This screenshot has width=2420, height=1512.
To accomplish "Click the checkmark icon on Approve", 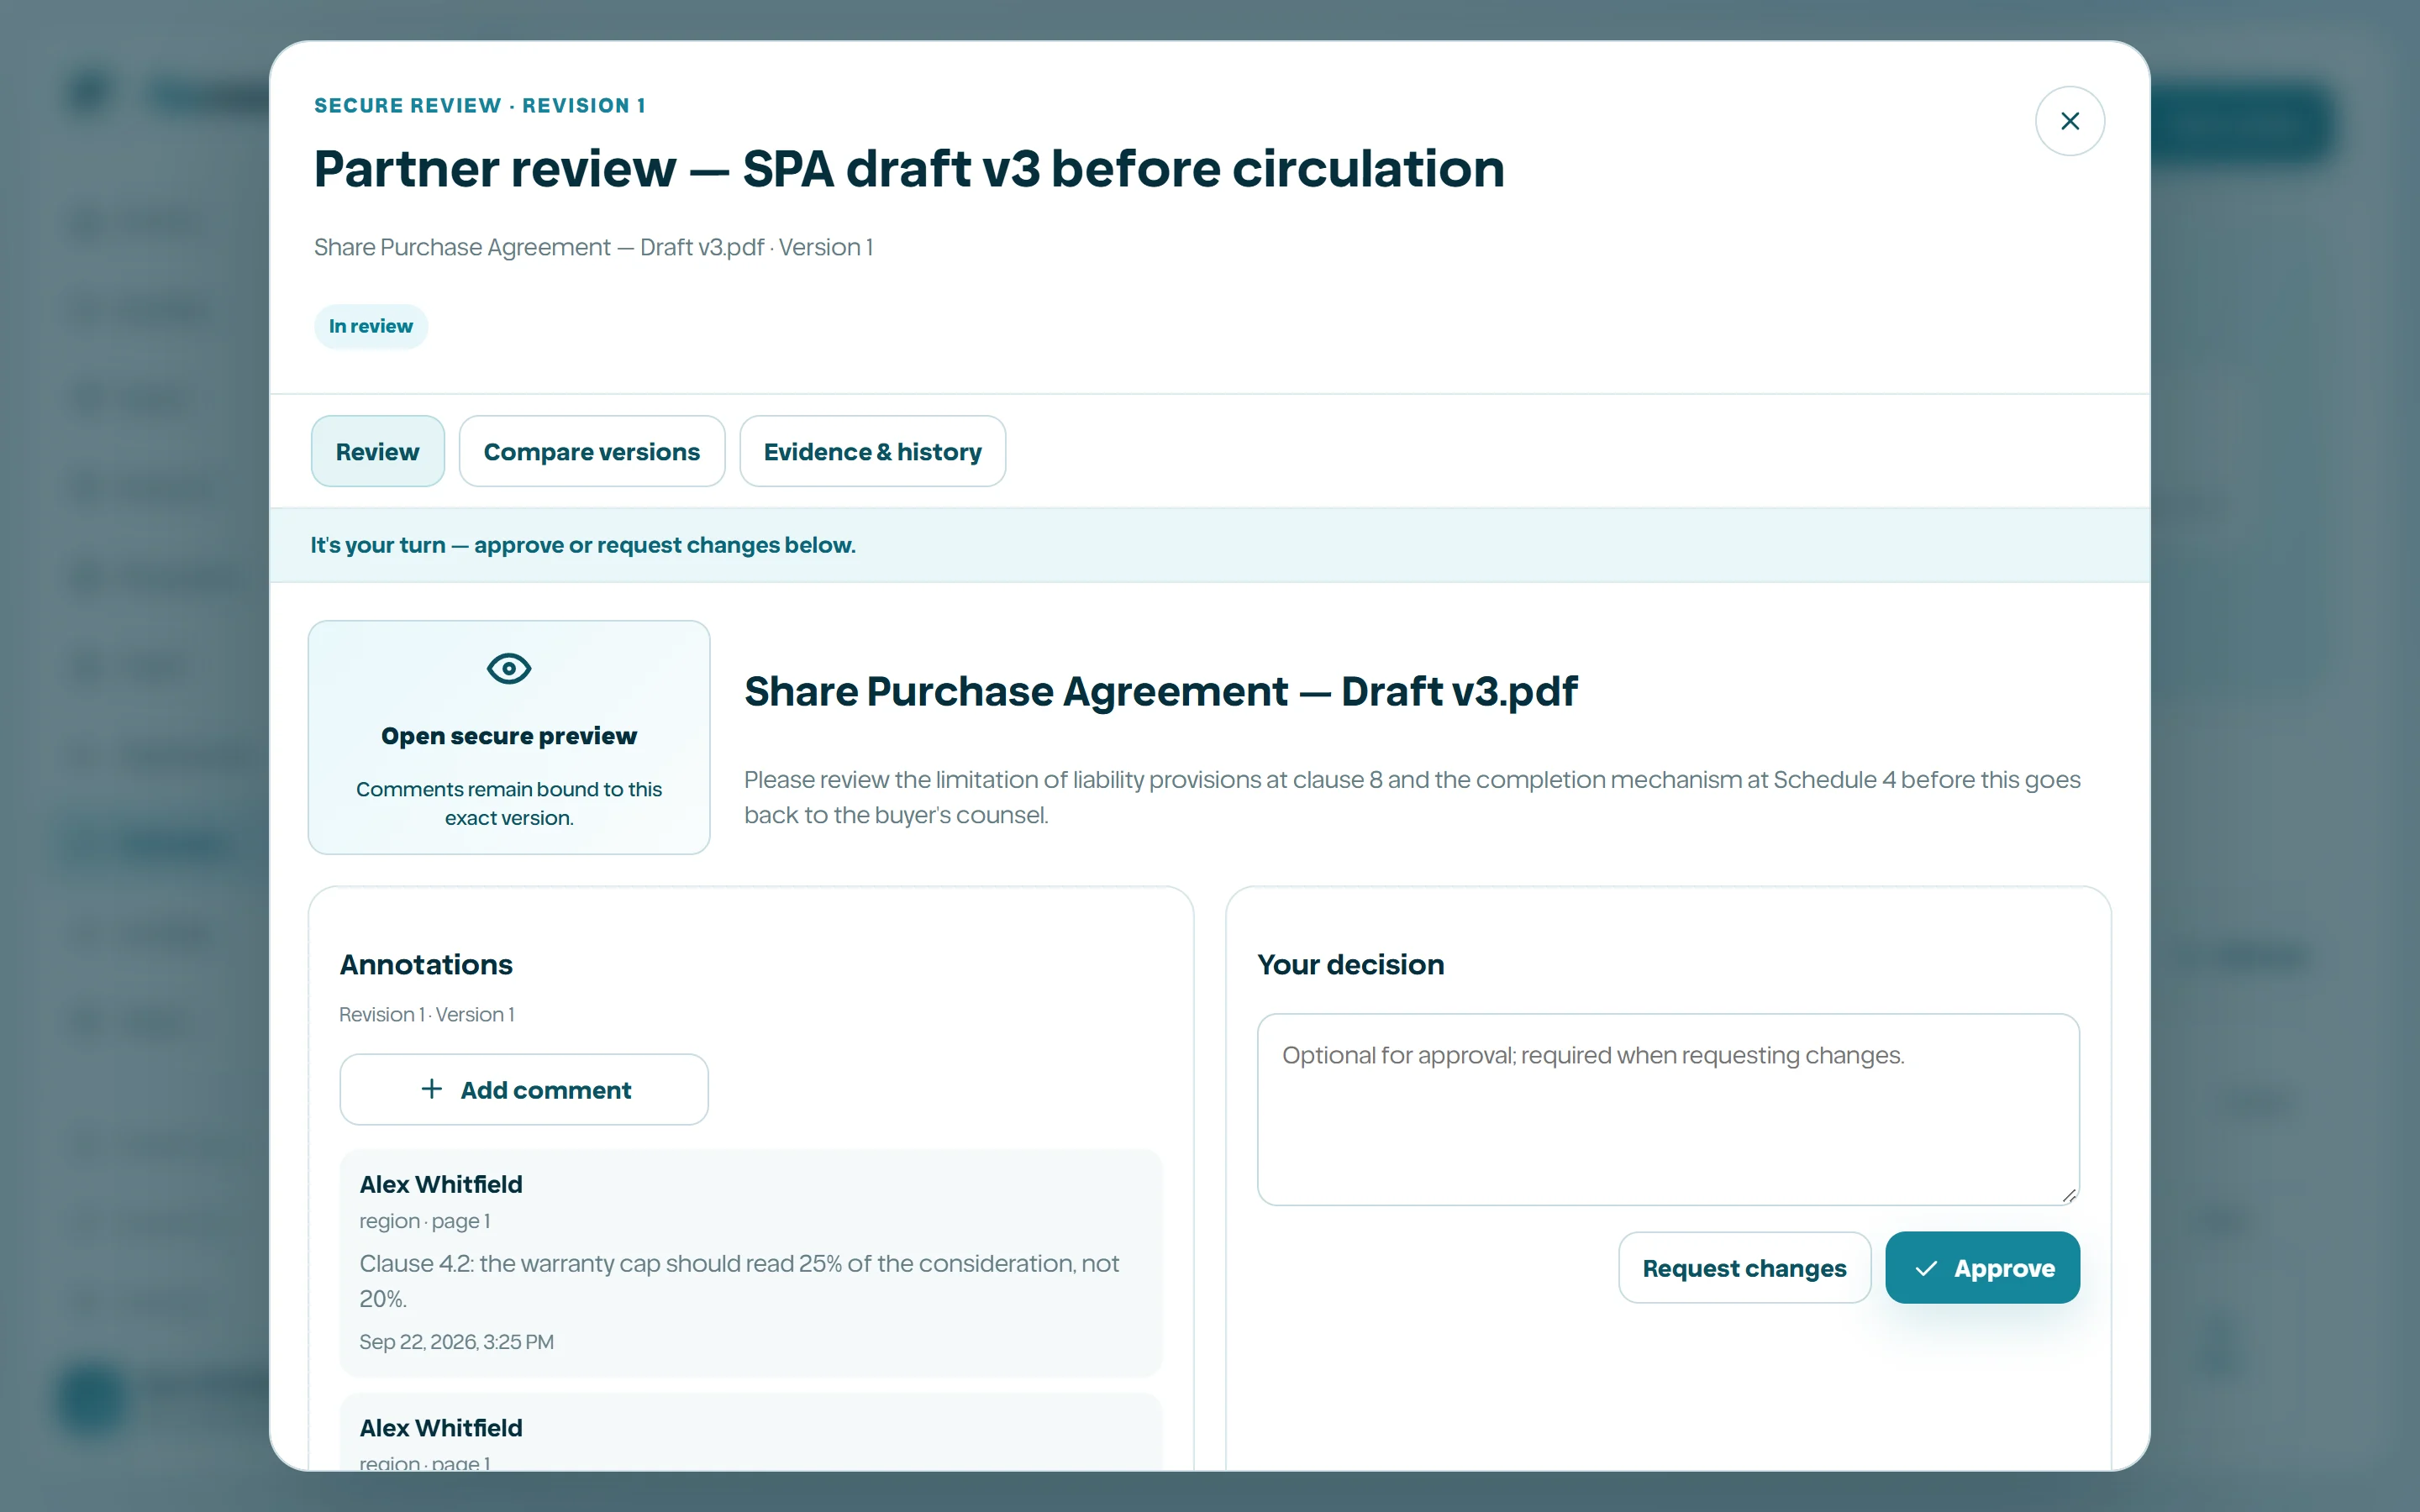I will [1926, 1268].
